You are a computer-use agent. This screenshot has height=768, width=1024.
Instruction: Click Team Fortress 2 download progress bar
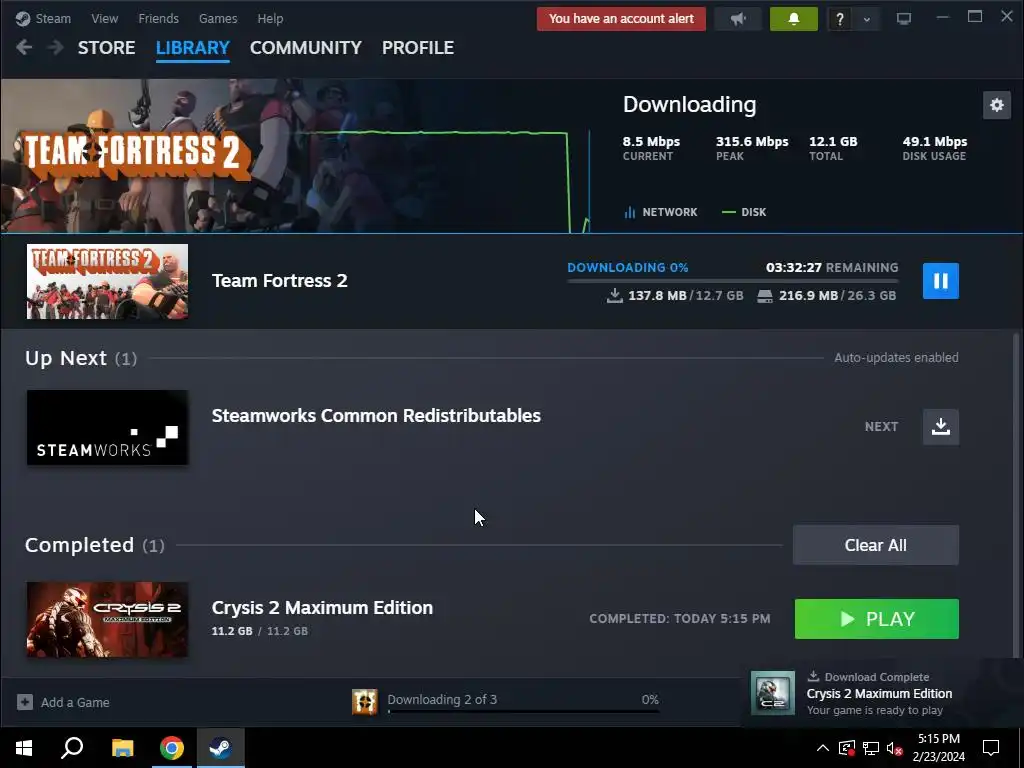click(x=733, y=281)
